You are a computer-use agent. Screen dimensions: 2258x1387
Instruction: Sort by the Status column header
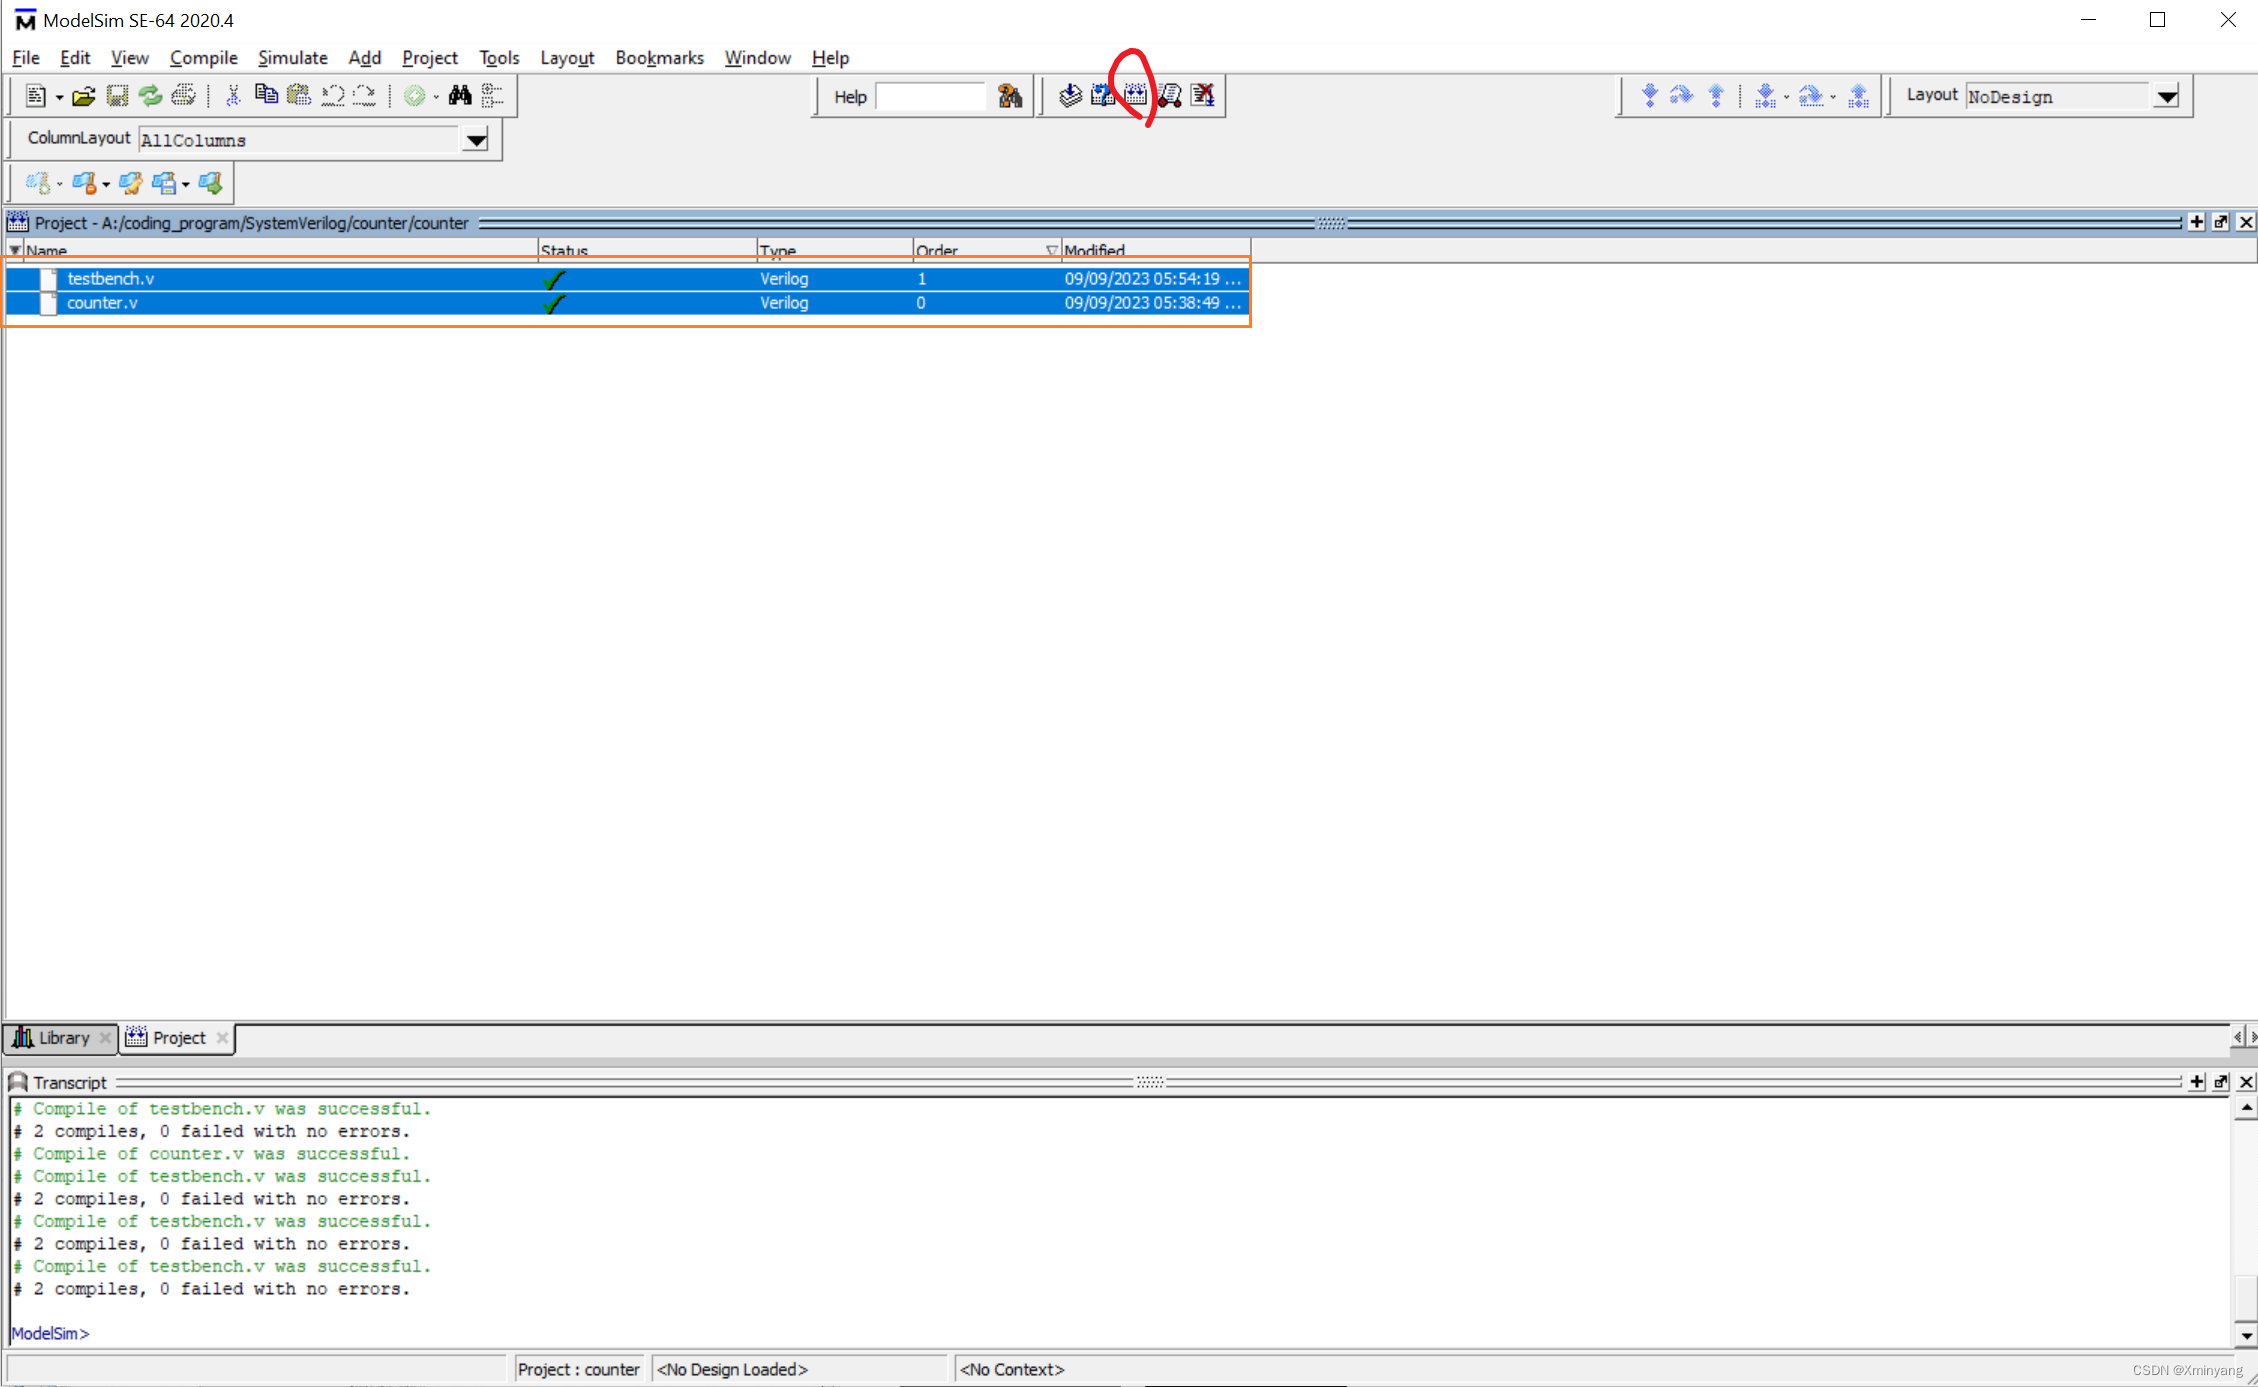(x=647, y=250)
